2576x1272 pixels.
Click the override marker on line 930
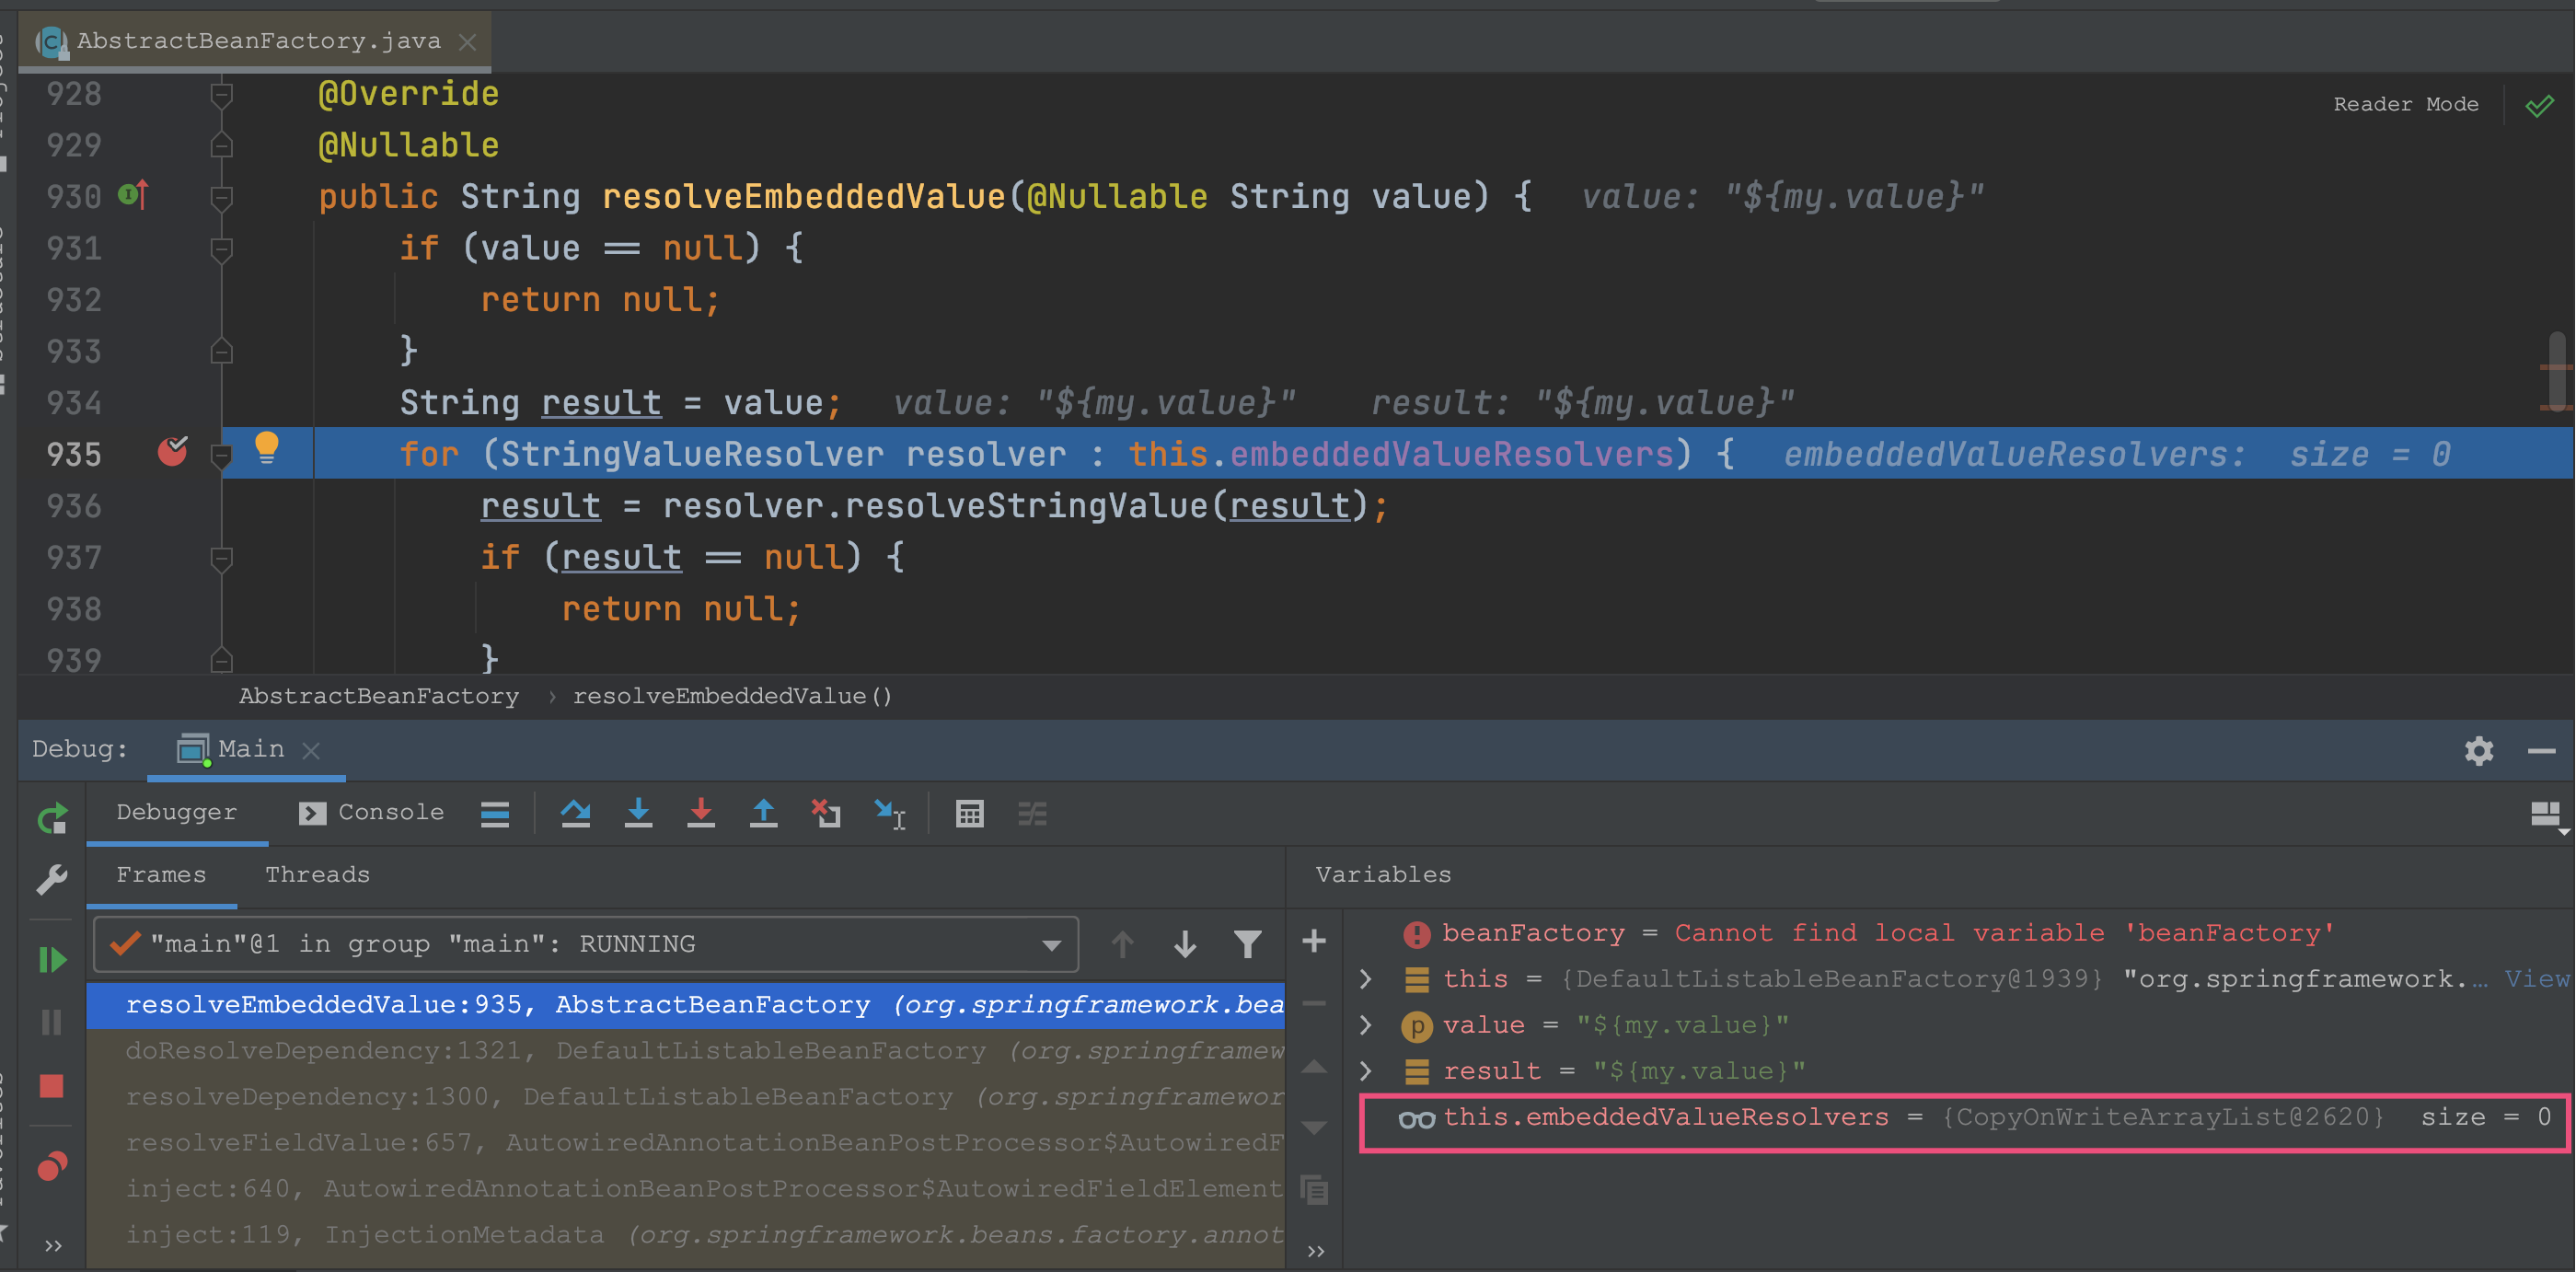coord(134,194)
